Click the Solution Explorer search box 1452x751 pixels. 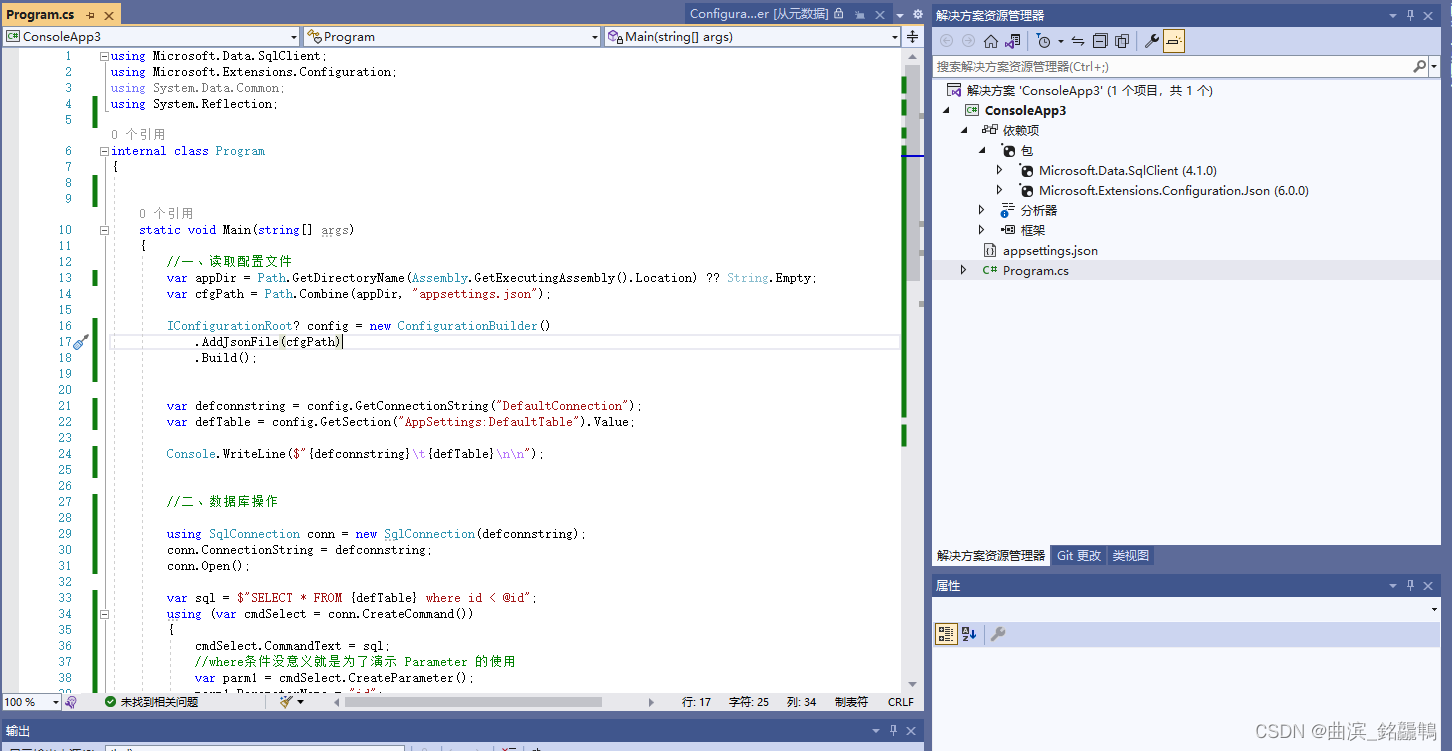tap(1171, 66)
